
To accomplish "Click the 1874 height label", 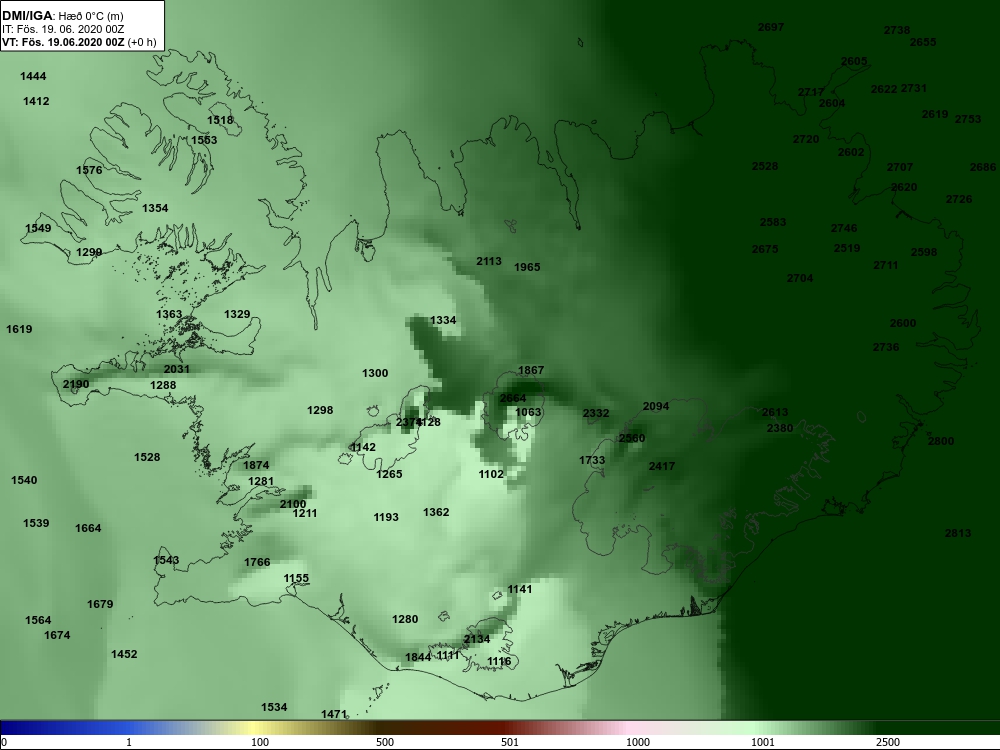I will pyautogui.click(x=256, y=466).
